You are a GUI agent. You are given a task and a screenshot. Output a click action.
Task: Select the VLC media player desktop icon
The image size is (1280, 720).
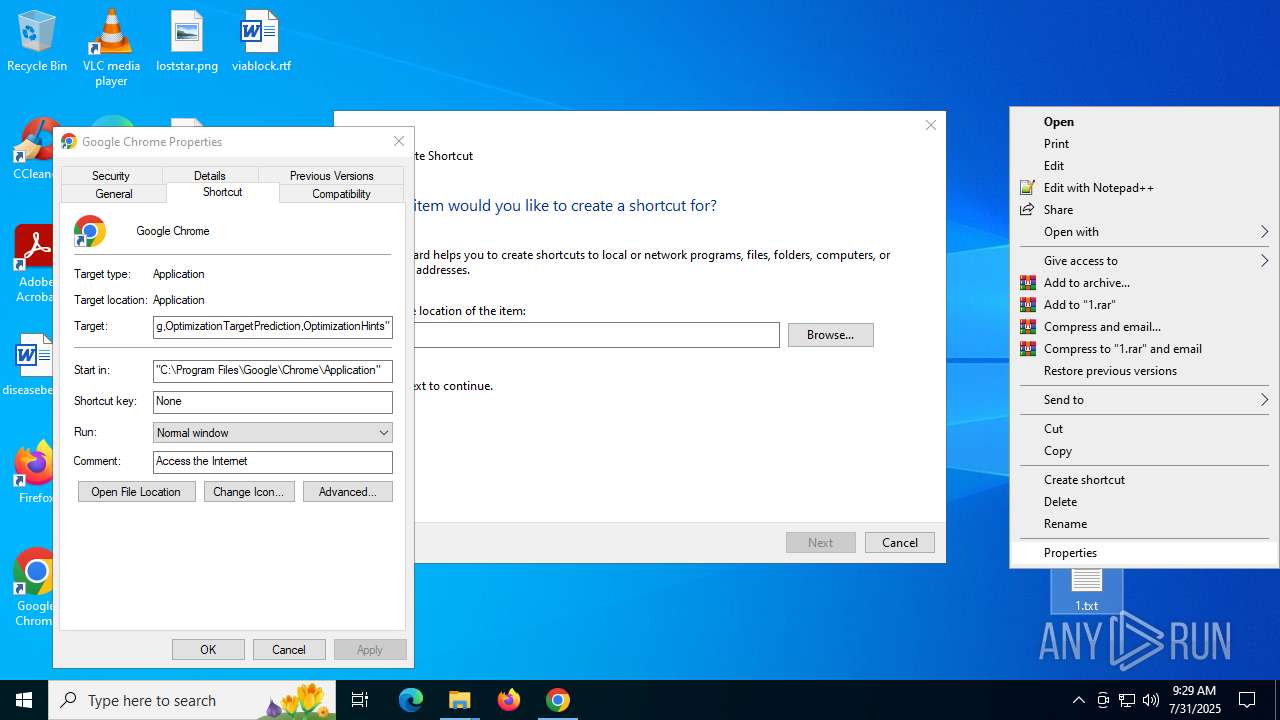tap(111, 48)
